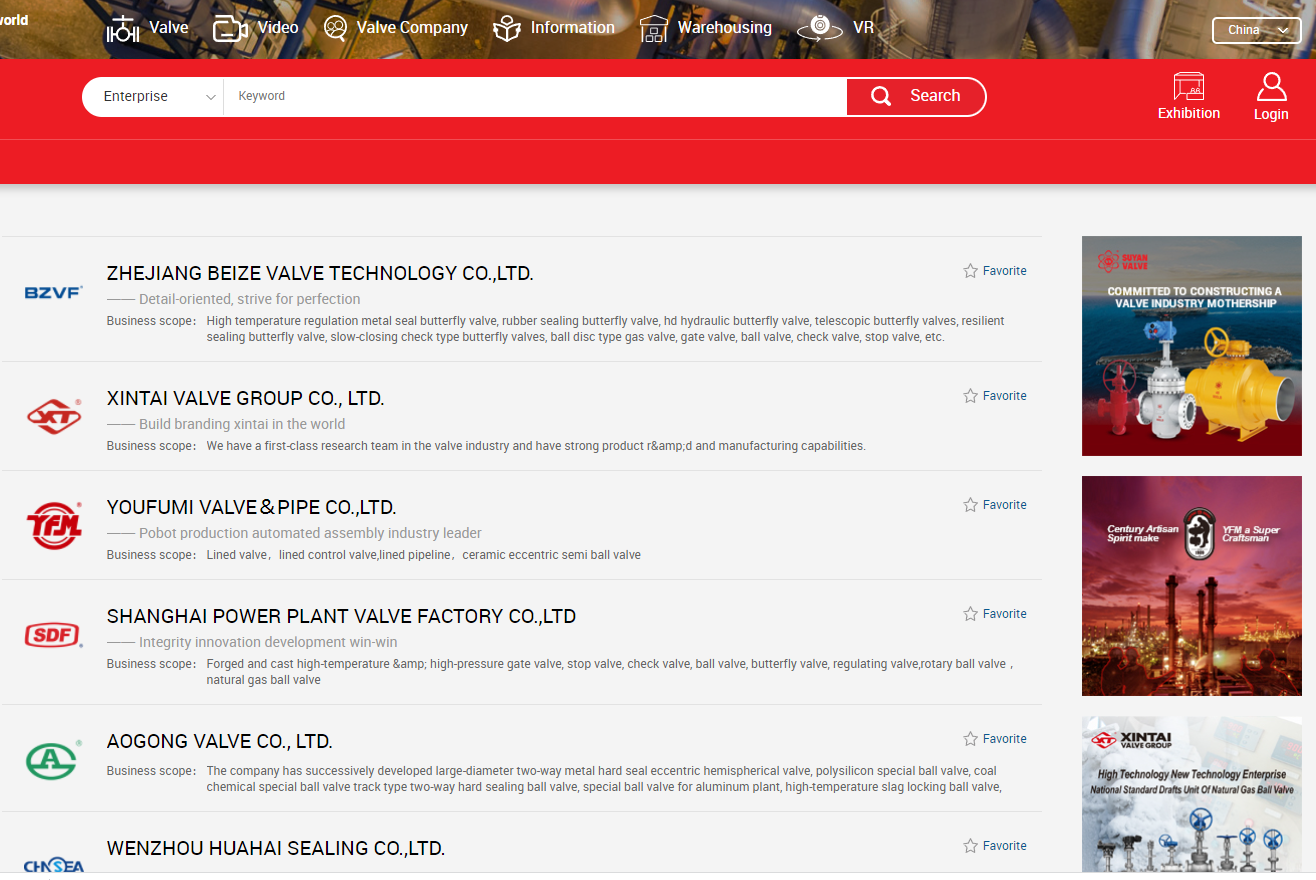The width and height of the screenshot is (1316, 880).
Task: Open the YFM Century Artisan advertisement
Action: click(1192, 586)
